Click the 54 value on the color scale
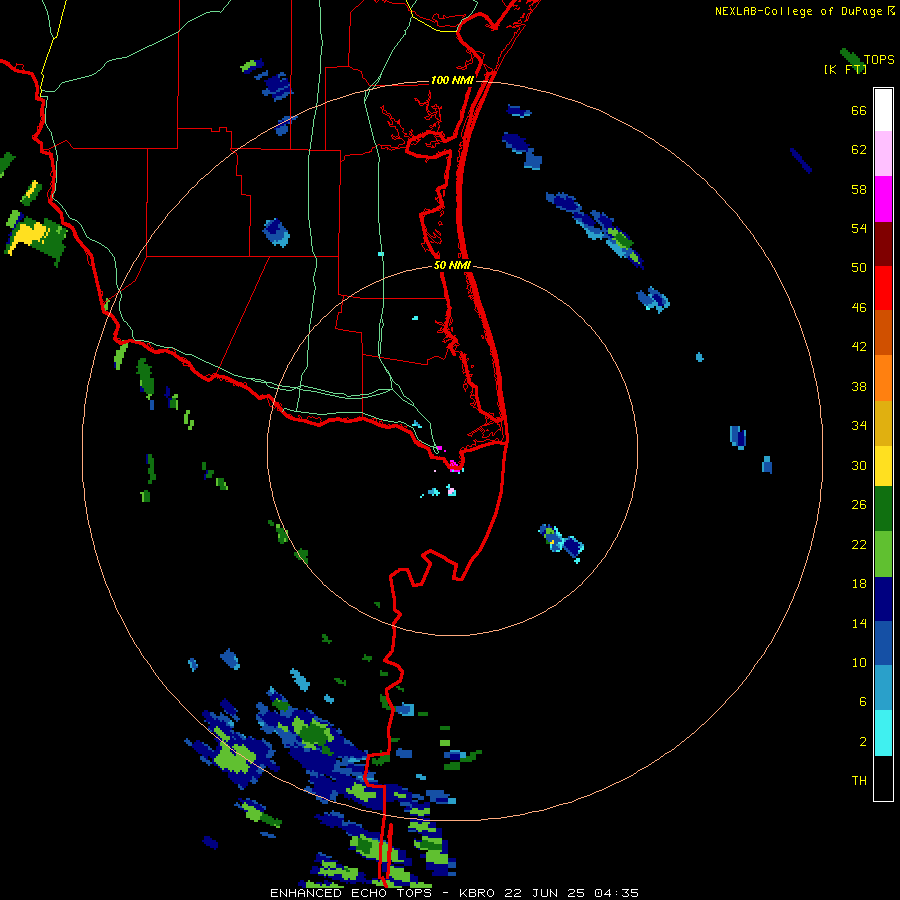The image size is (900, 900). click(859, 228)
